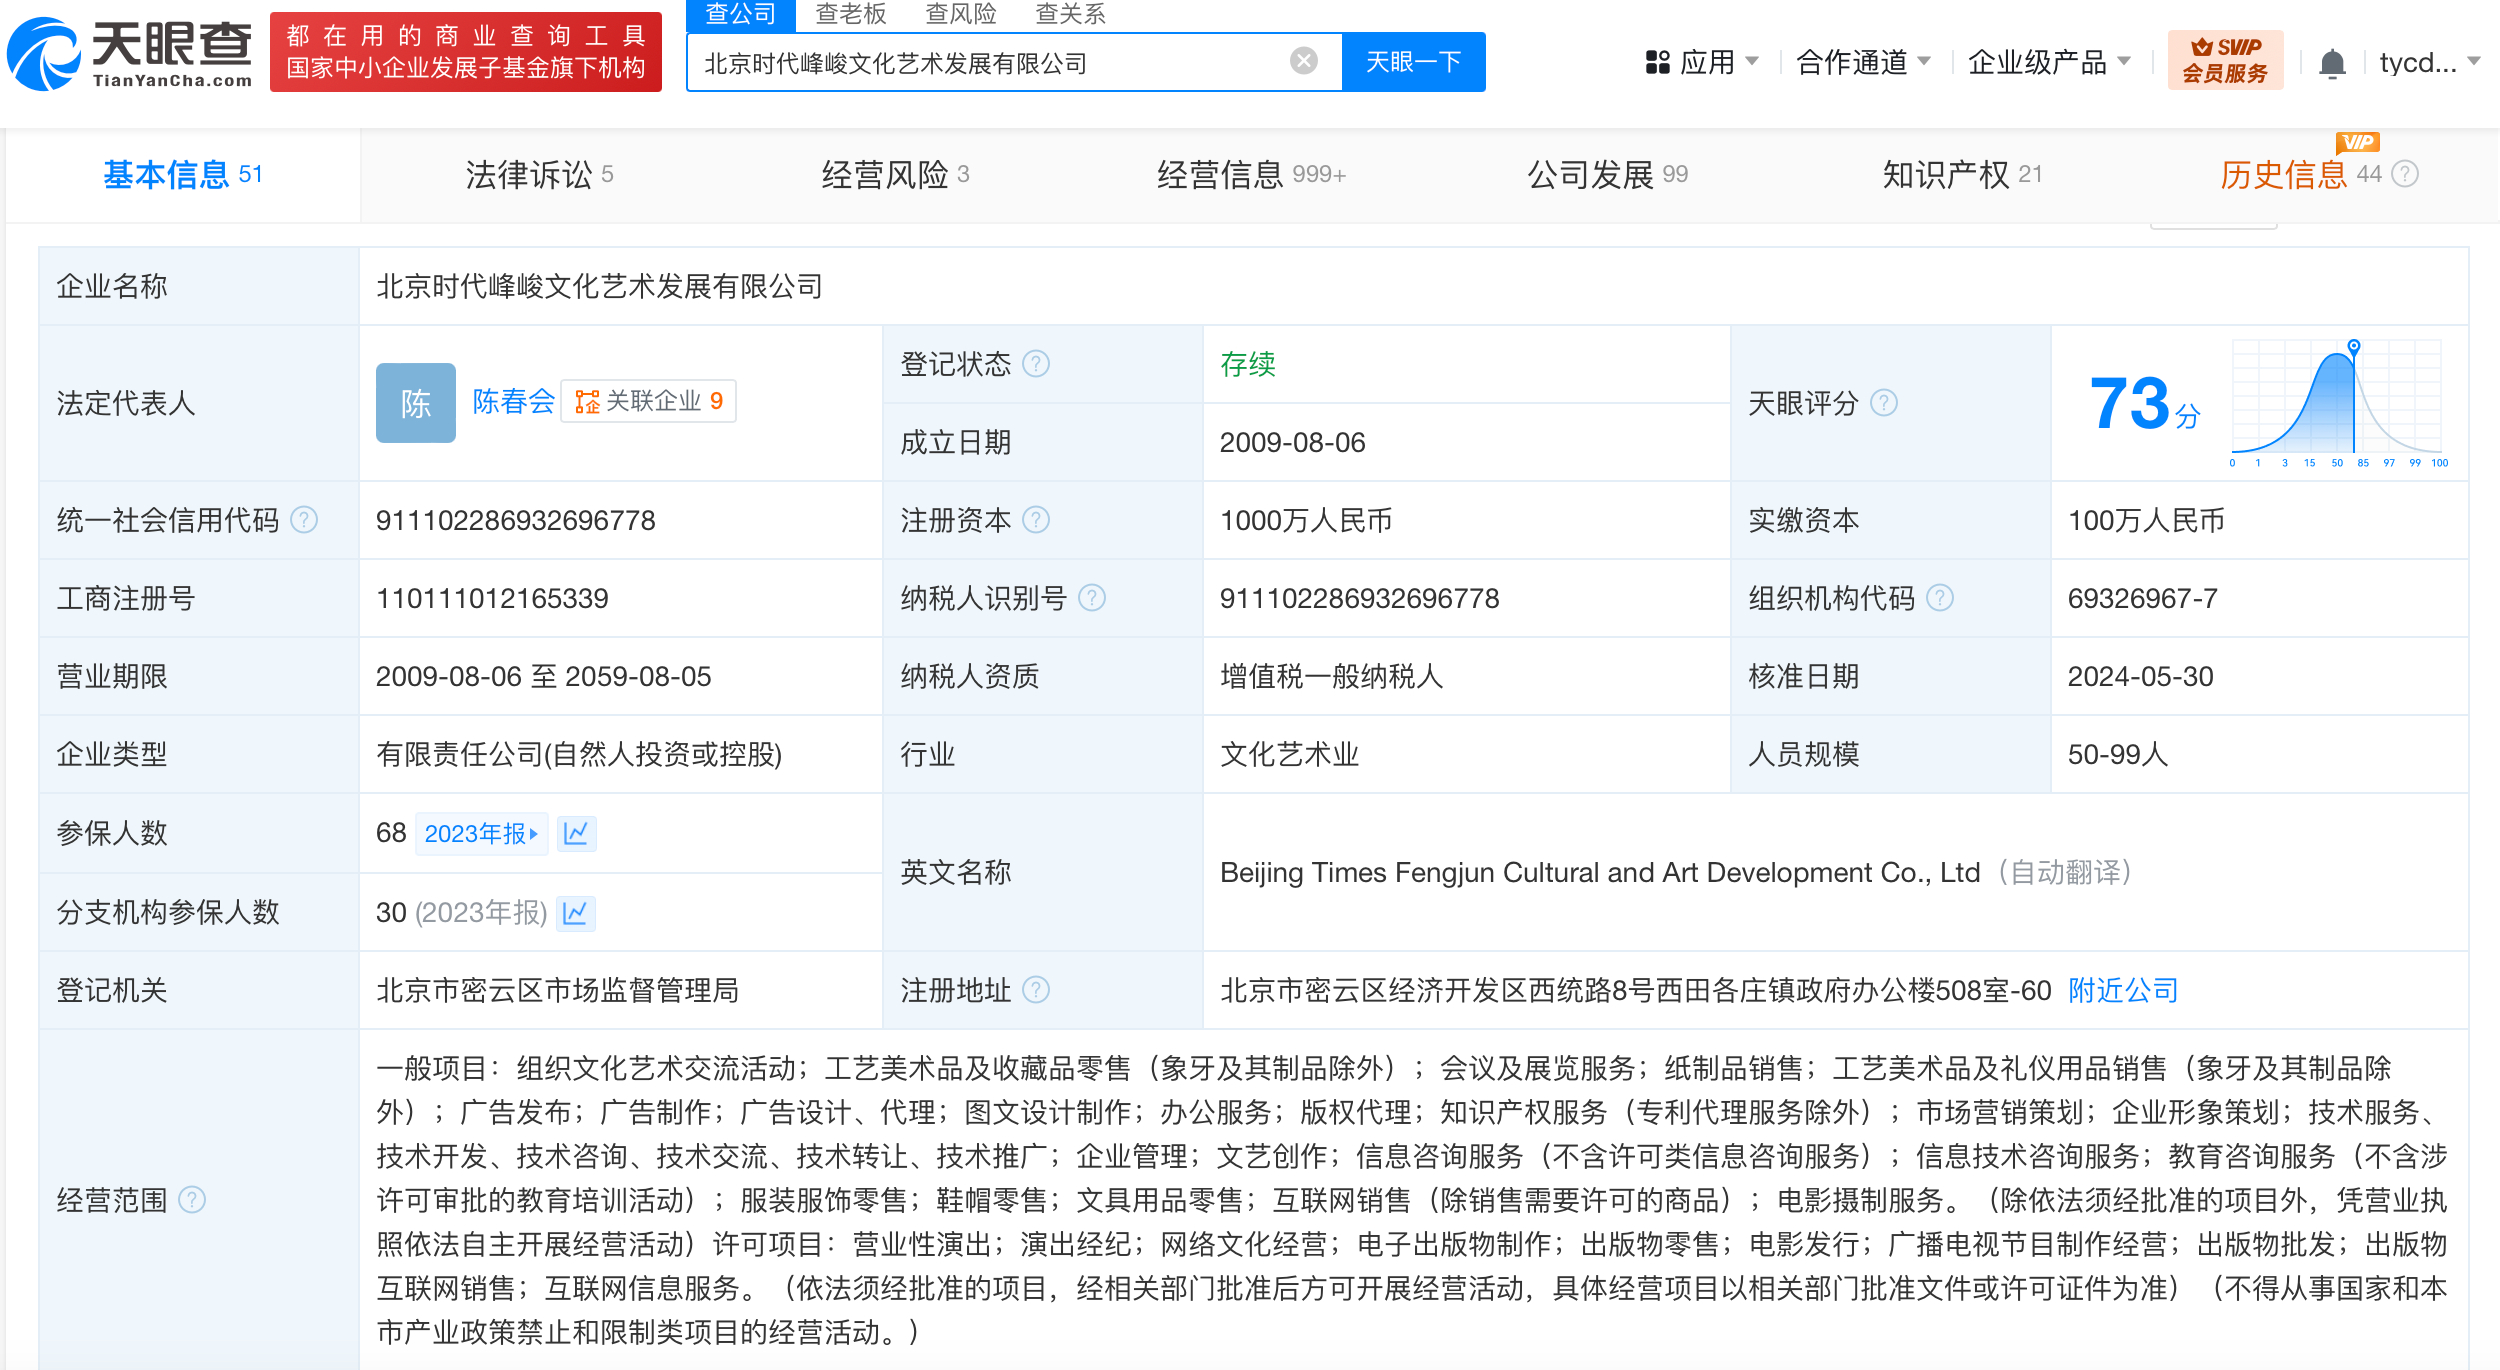Switch to the 经营风险 tab
The height and width of the screenshot is (1370, 2500).
coord(895,175)
